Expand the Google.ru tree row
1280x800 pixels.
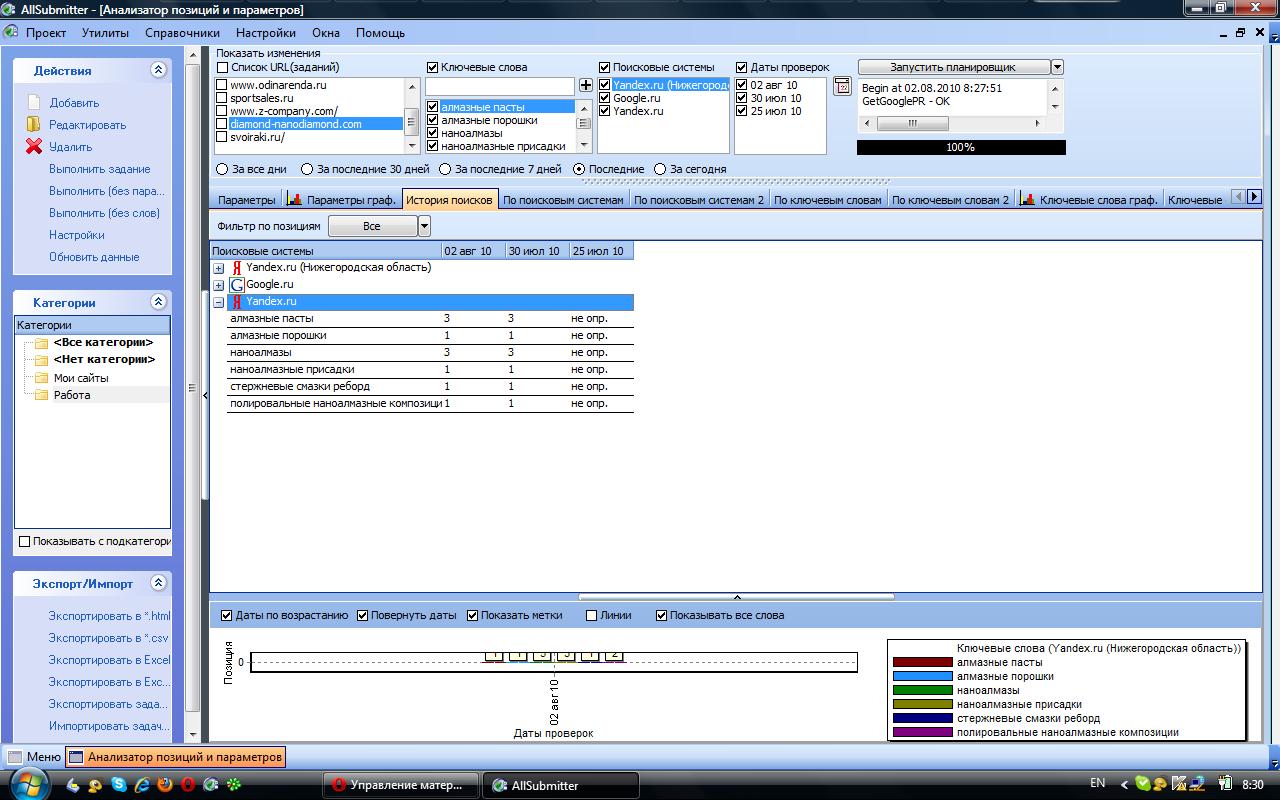tap(219, 285)
